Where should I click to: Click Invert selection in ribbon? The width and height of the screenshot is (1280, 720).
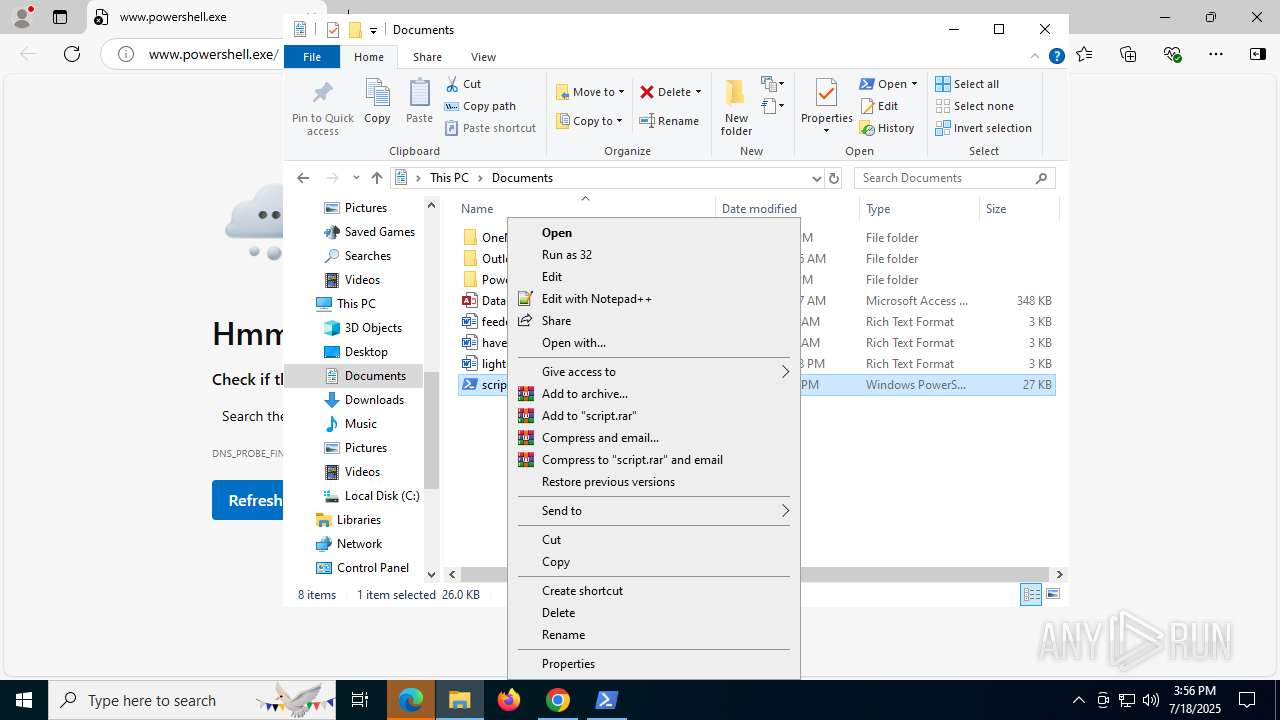[983, 128]
